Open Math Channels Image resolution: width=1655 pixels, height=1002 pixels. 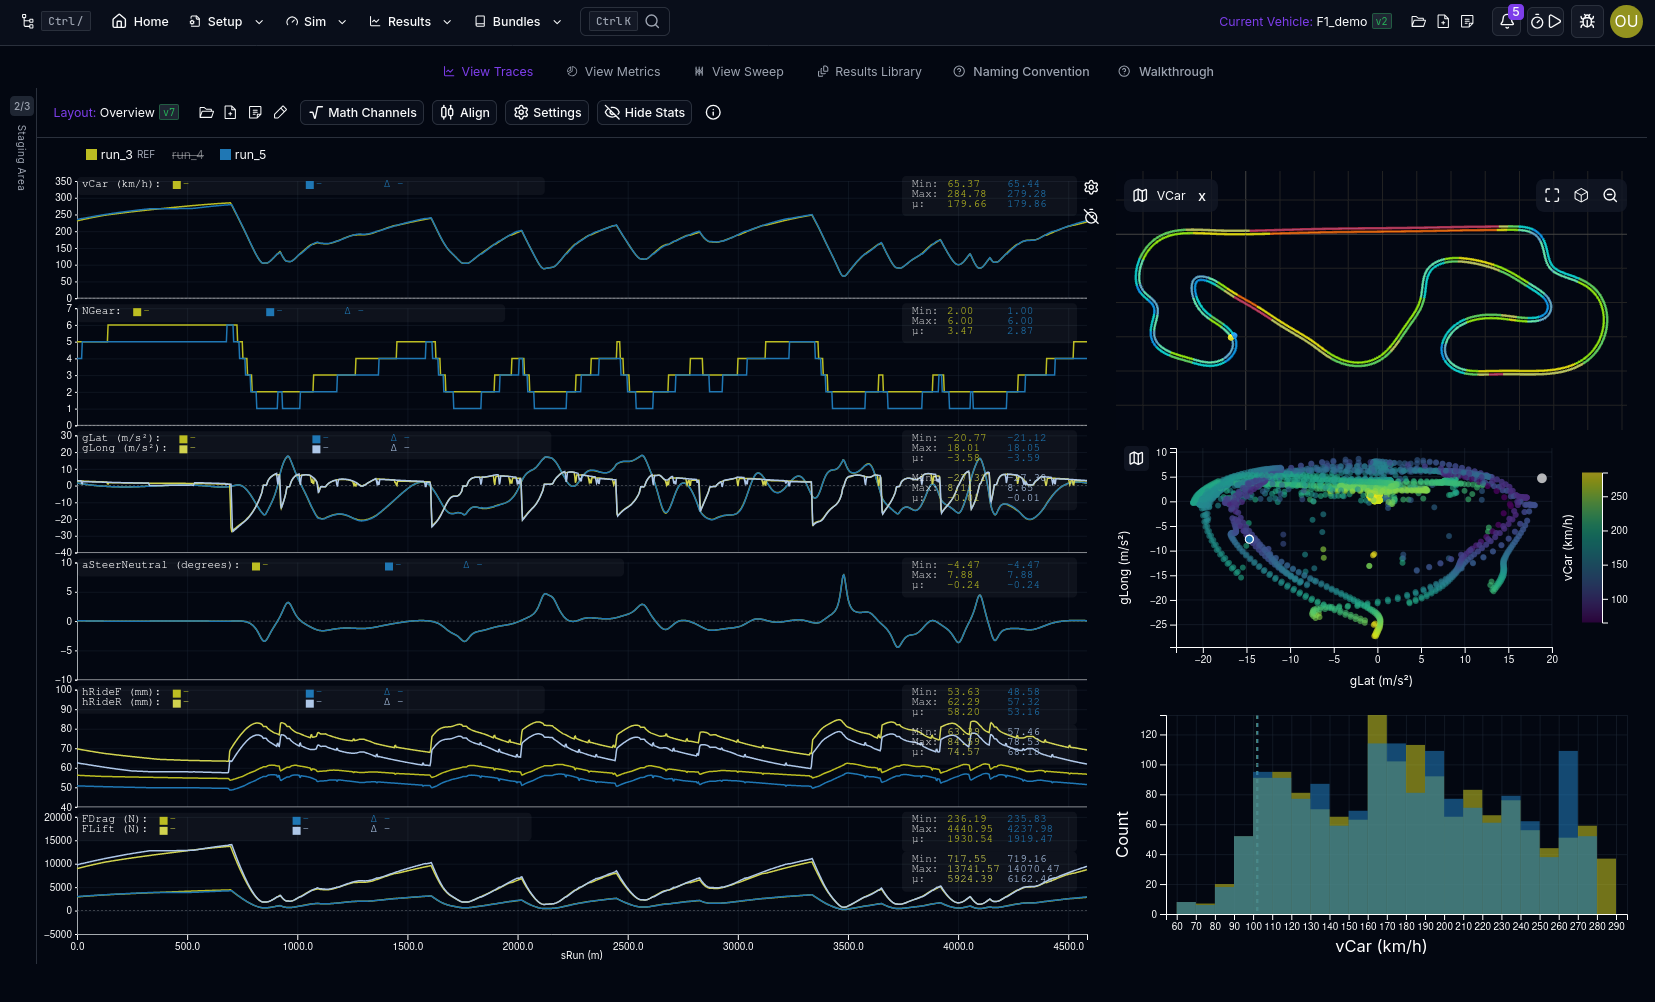click(362, 112)
